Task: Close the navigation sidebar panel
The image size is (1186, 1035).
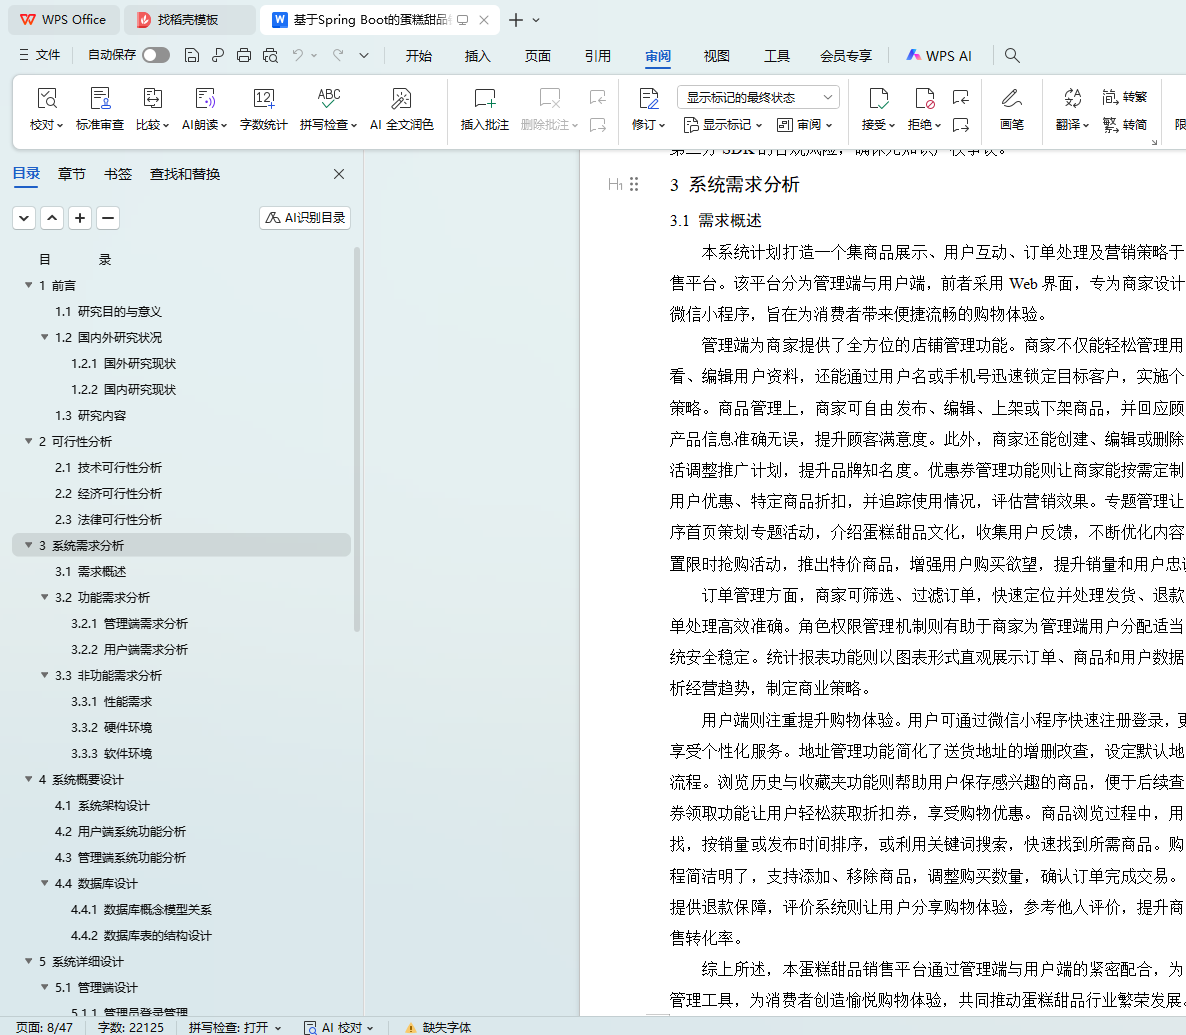Action: click(x=339, y=174)
